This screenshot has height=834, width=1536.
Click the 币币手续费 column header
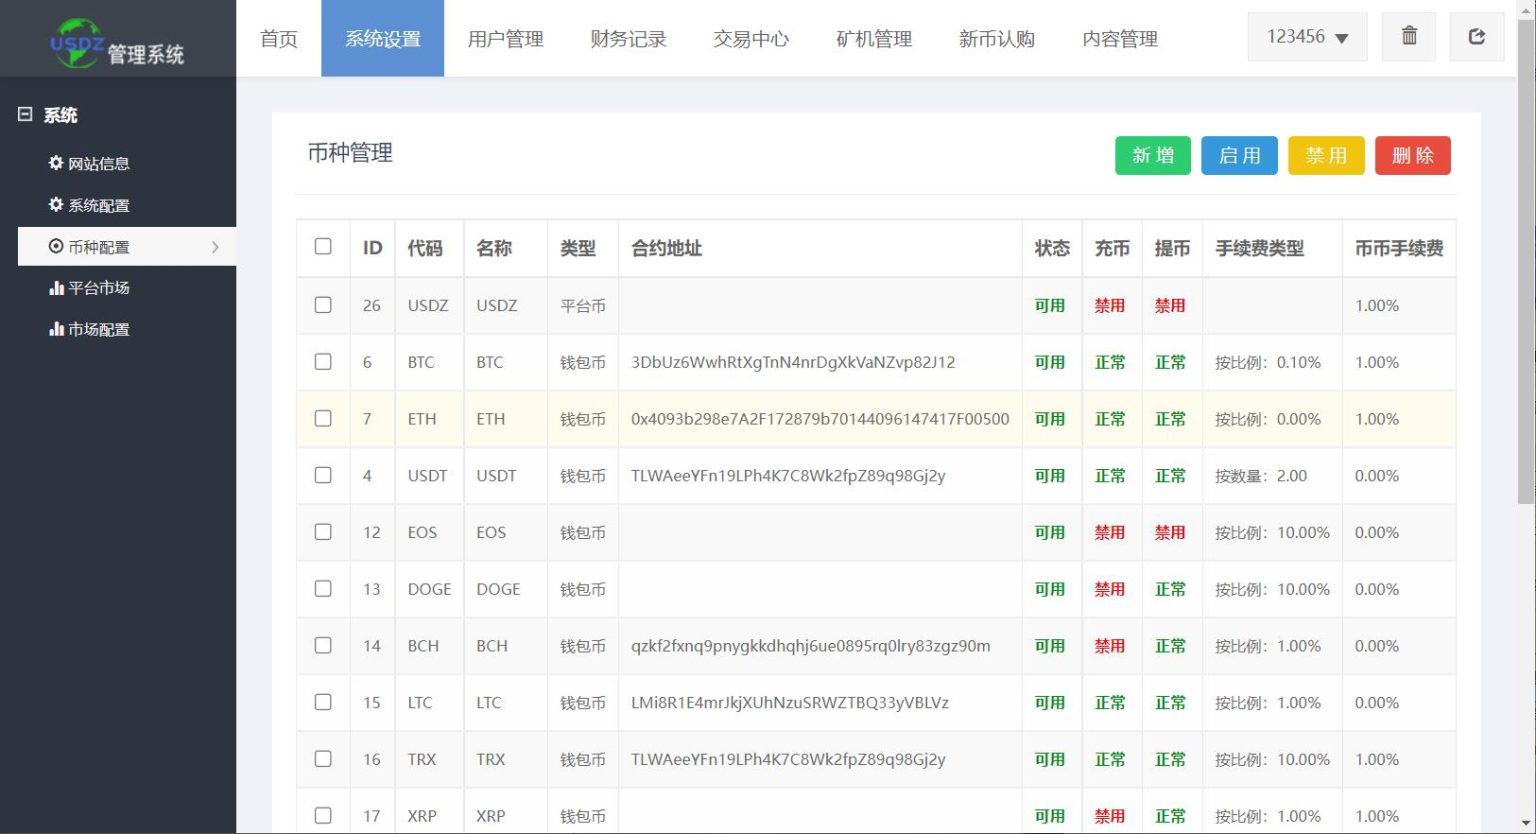[1399, 248]
